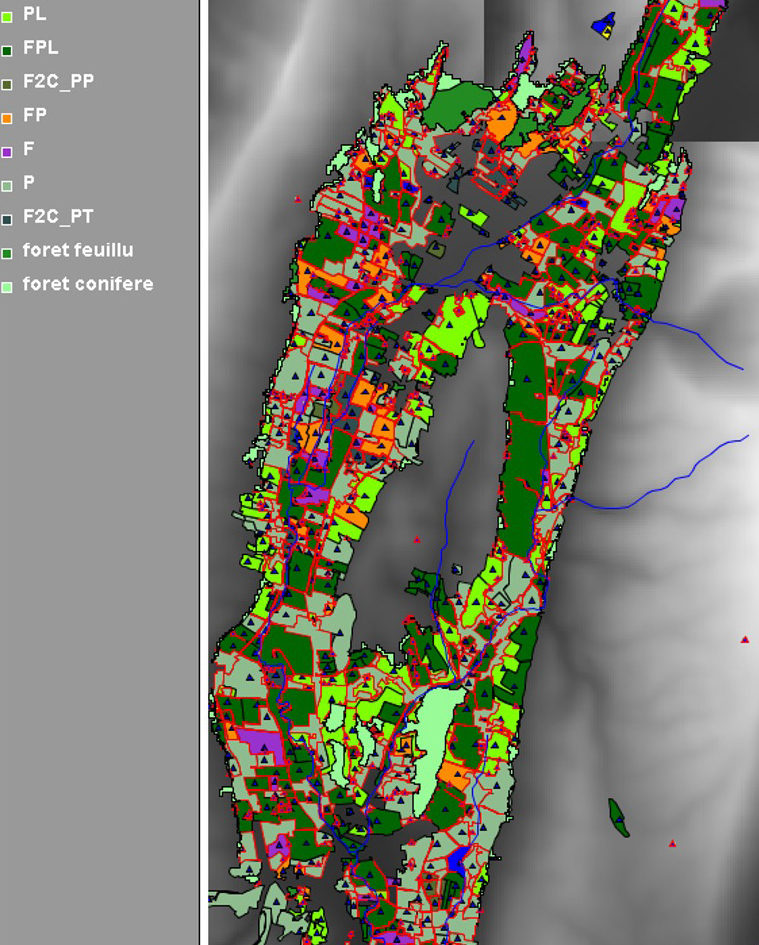This screenshot has height=945, width=759.
Task: Click the PL light green legend swatch
Action: click(x=7, y=17)
